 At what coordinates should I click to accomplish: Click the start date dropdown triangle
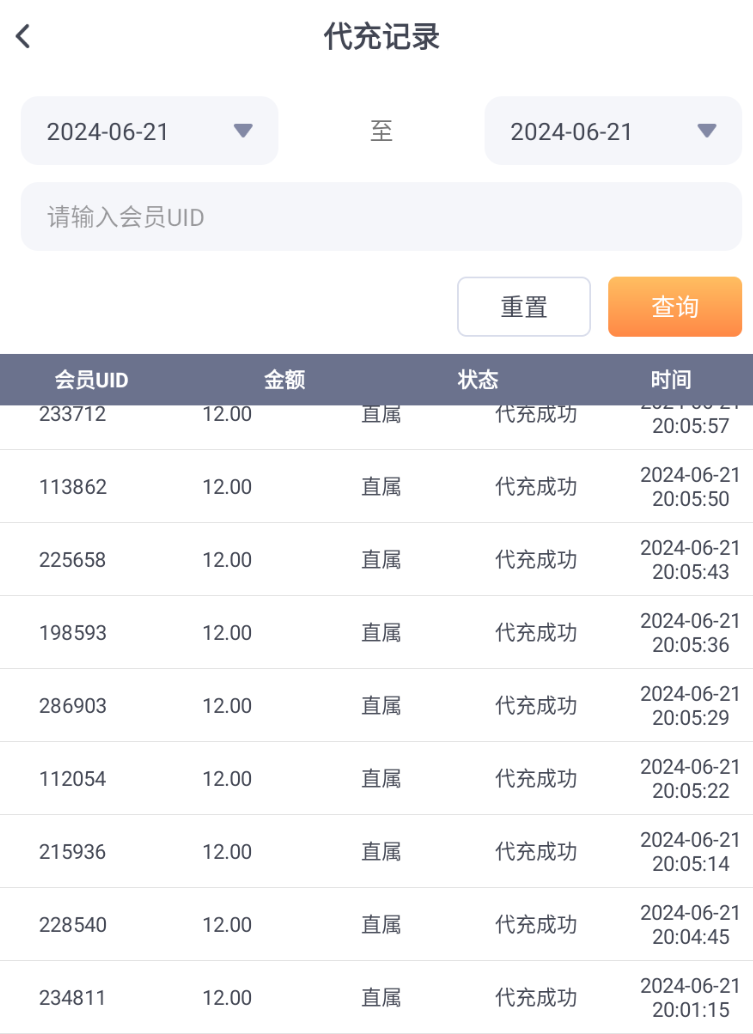(x=243, y=131)
